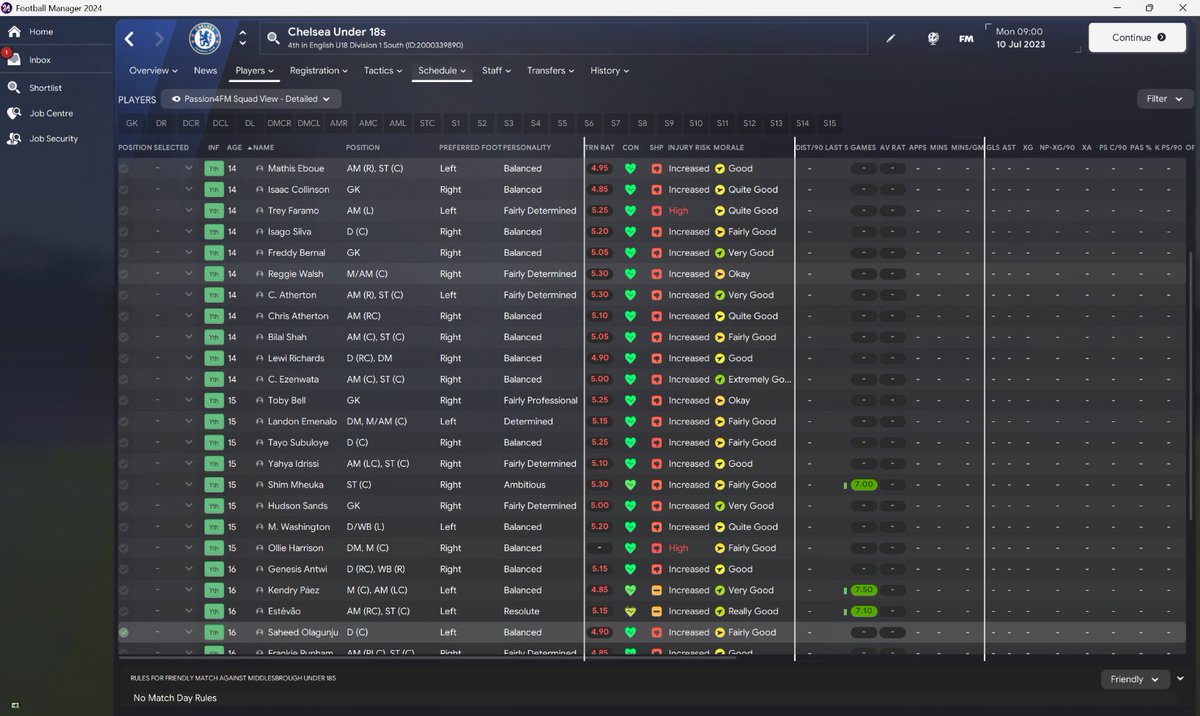The height and width of the screenshot is (716, 1200).
Task: Open the Tactics menu
Action: click(383, 71)
